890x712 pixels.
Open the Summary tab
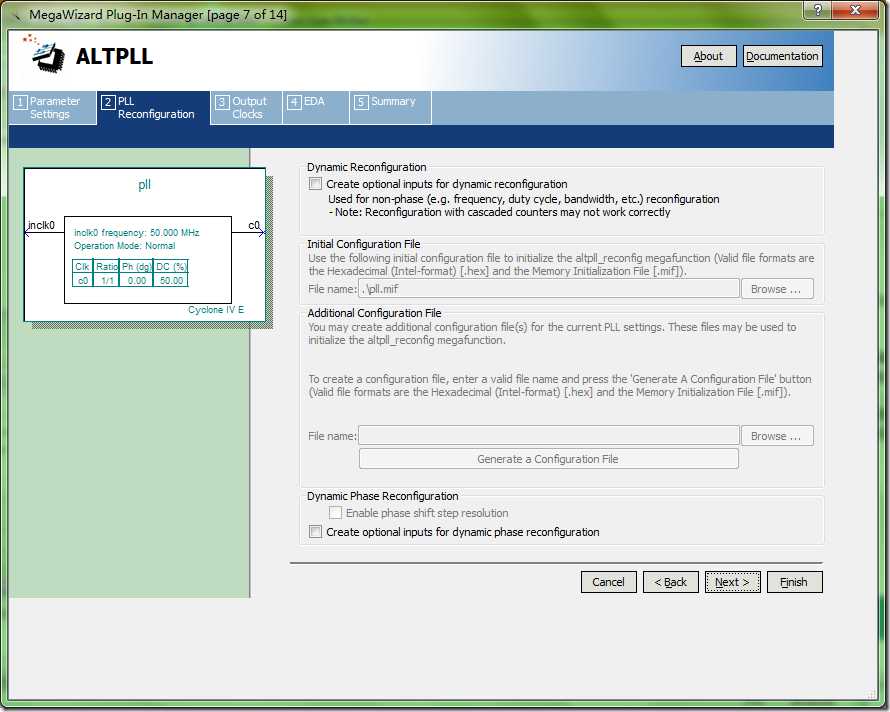click(391, 107)
